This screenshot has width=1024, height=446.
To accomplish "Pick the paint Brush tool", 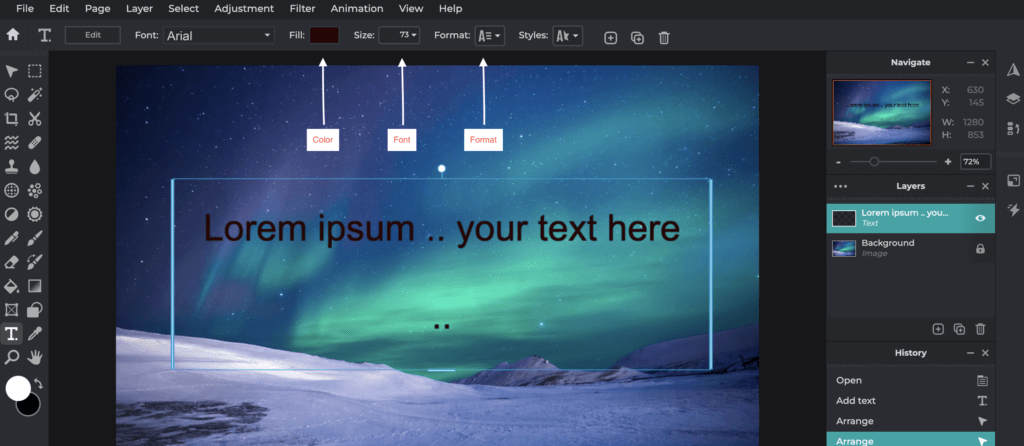I will [35, 238].
